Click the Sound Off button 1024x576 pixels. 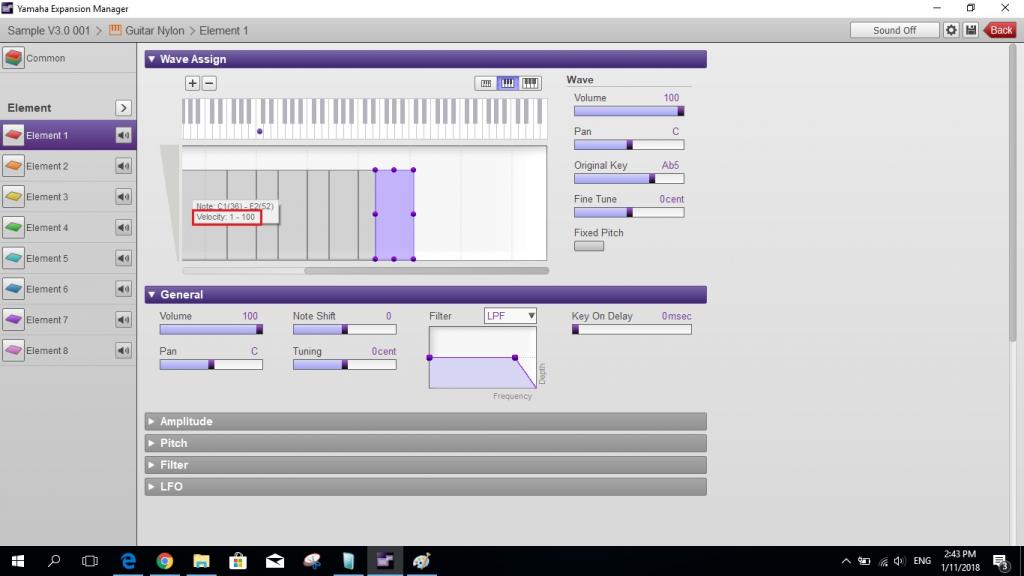tap(894, 30)
